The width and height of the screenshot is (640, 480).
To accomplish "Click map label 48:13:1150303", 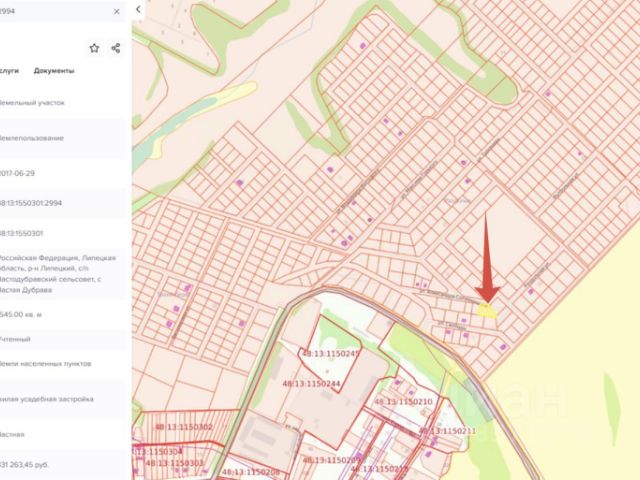I will tap(174, 463).
